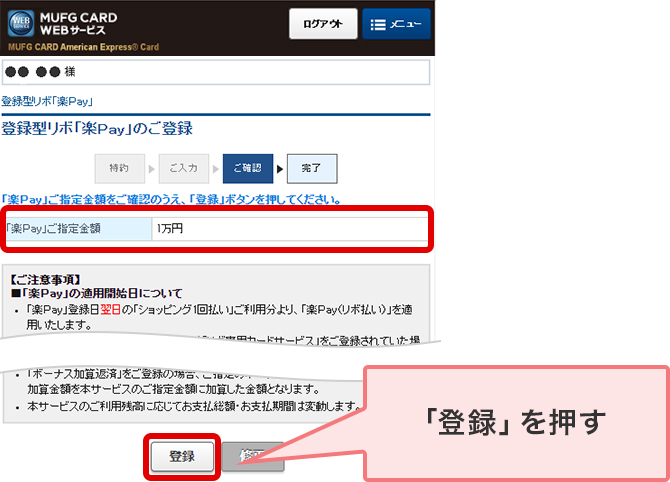Screen dimensions: 670x482
Task: Select the 完了 step
Action: tap(311, 169)
